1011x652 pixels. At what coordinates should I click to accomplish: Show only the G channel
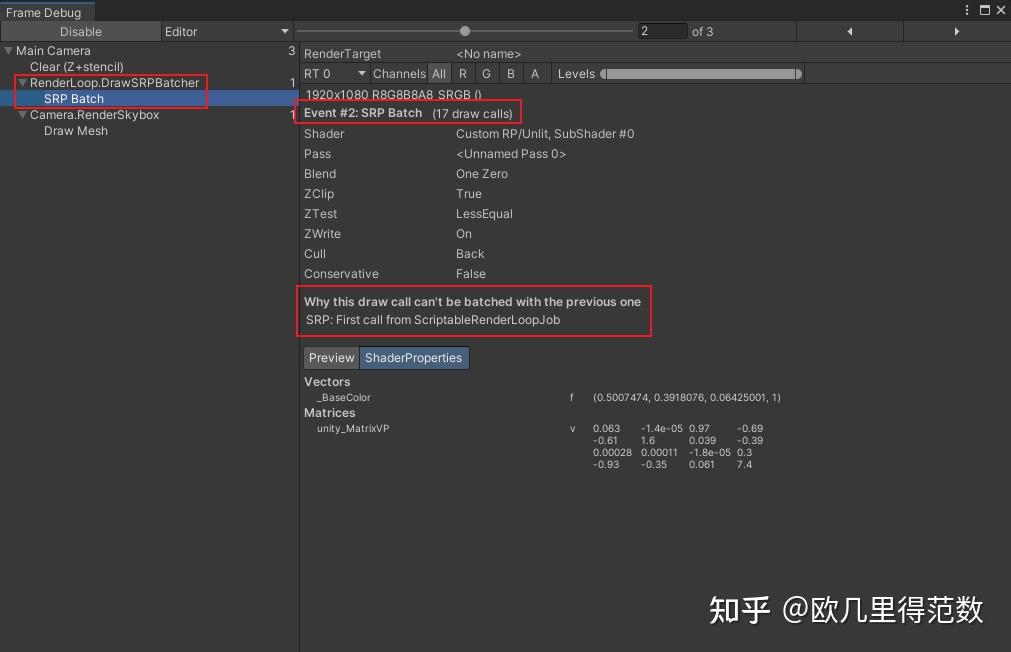pyautogui.click(x=486, y=73)
